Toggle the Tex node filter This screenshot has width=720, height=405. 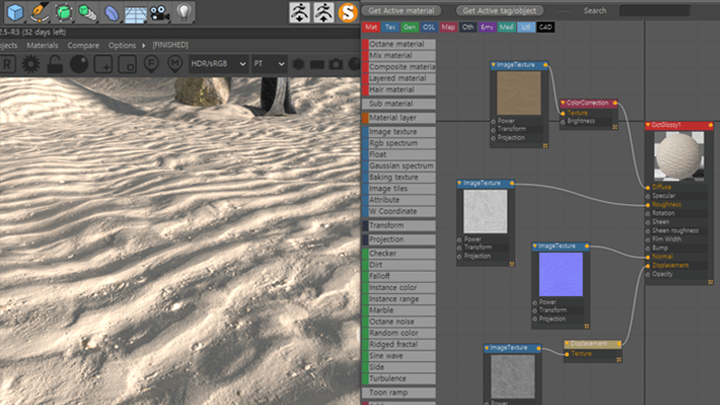tap(390, 27)
